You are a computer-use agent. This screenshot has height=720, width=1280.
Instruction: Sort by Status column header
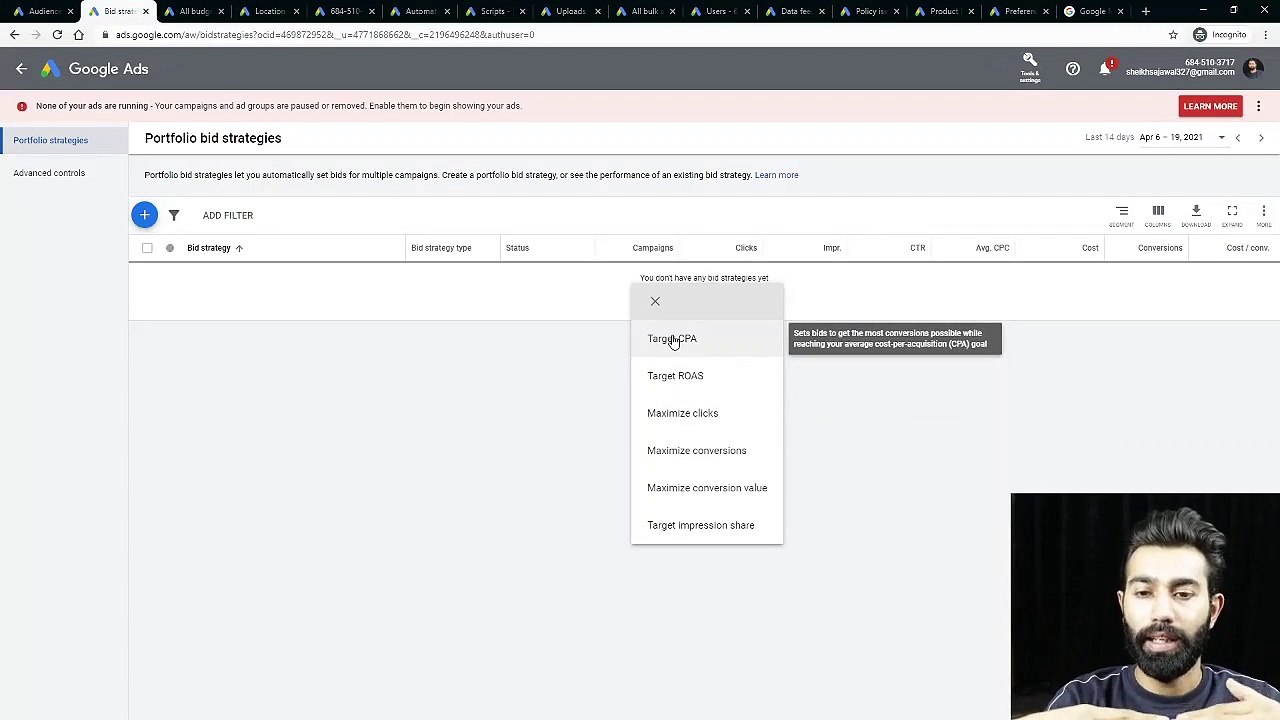pyautogui.click(x=517, y=248)
